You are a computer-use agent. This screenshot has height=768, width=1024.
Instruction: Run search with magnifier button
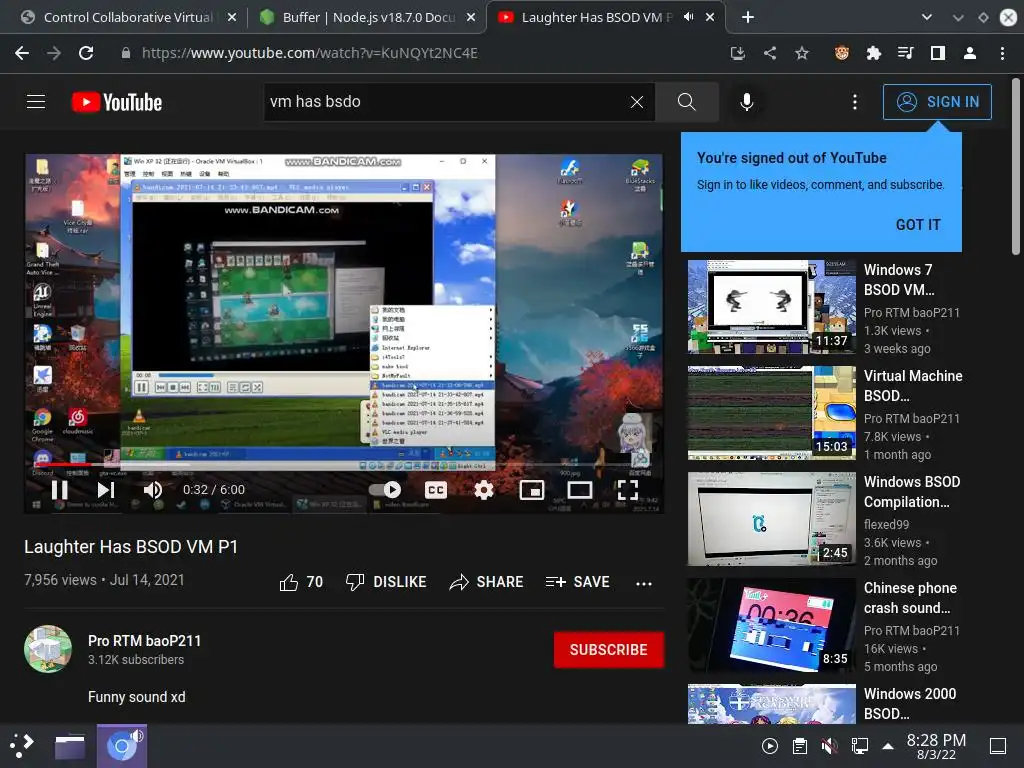686,102
